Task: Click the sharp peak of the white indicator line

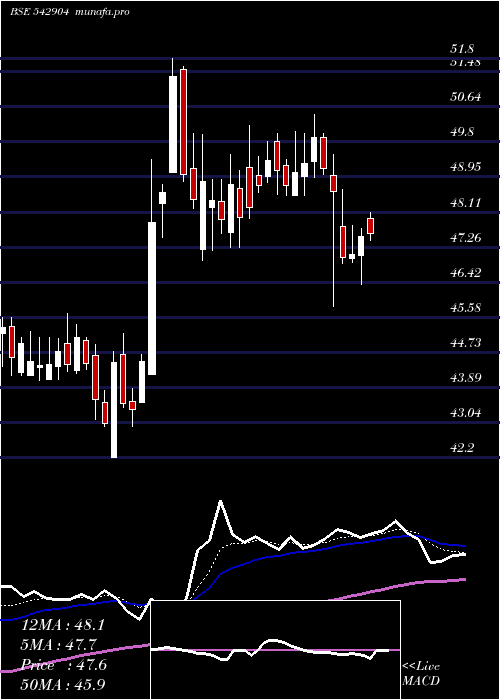Action: (221, 502)
